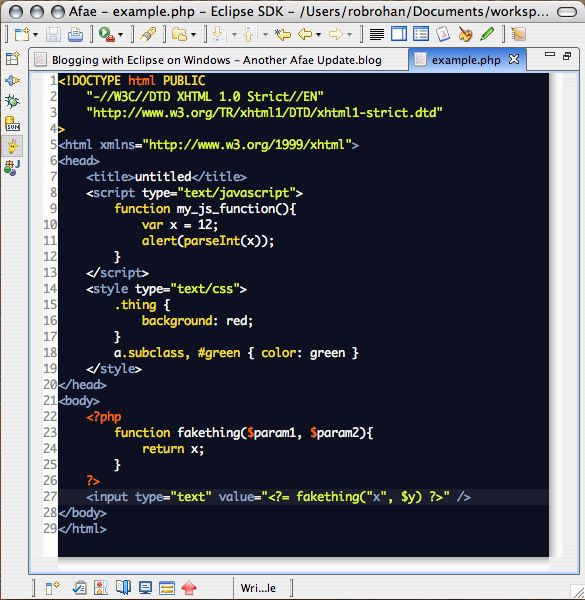Open the Tasks checklist fast view icon
The height and width of the screenshot is (600, 585).
tap(80, 587)
